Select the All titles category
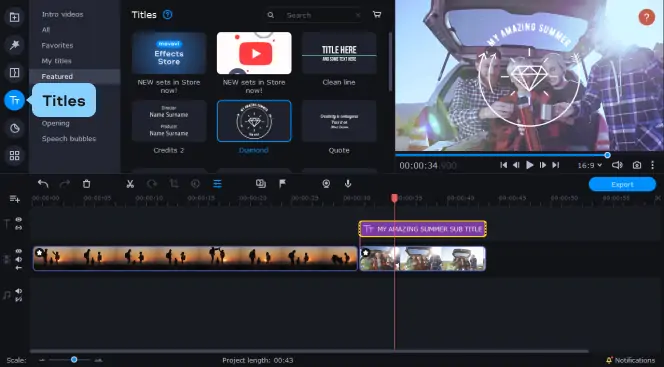664x367 pixels. pyautogui.click(x=46, y=30)
